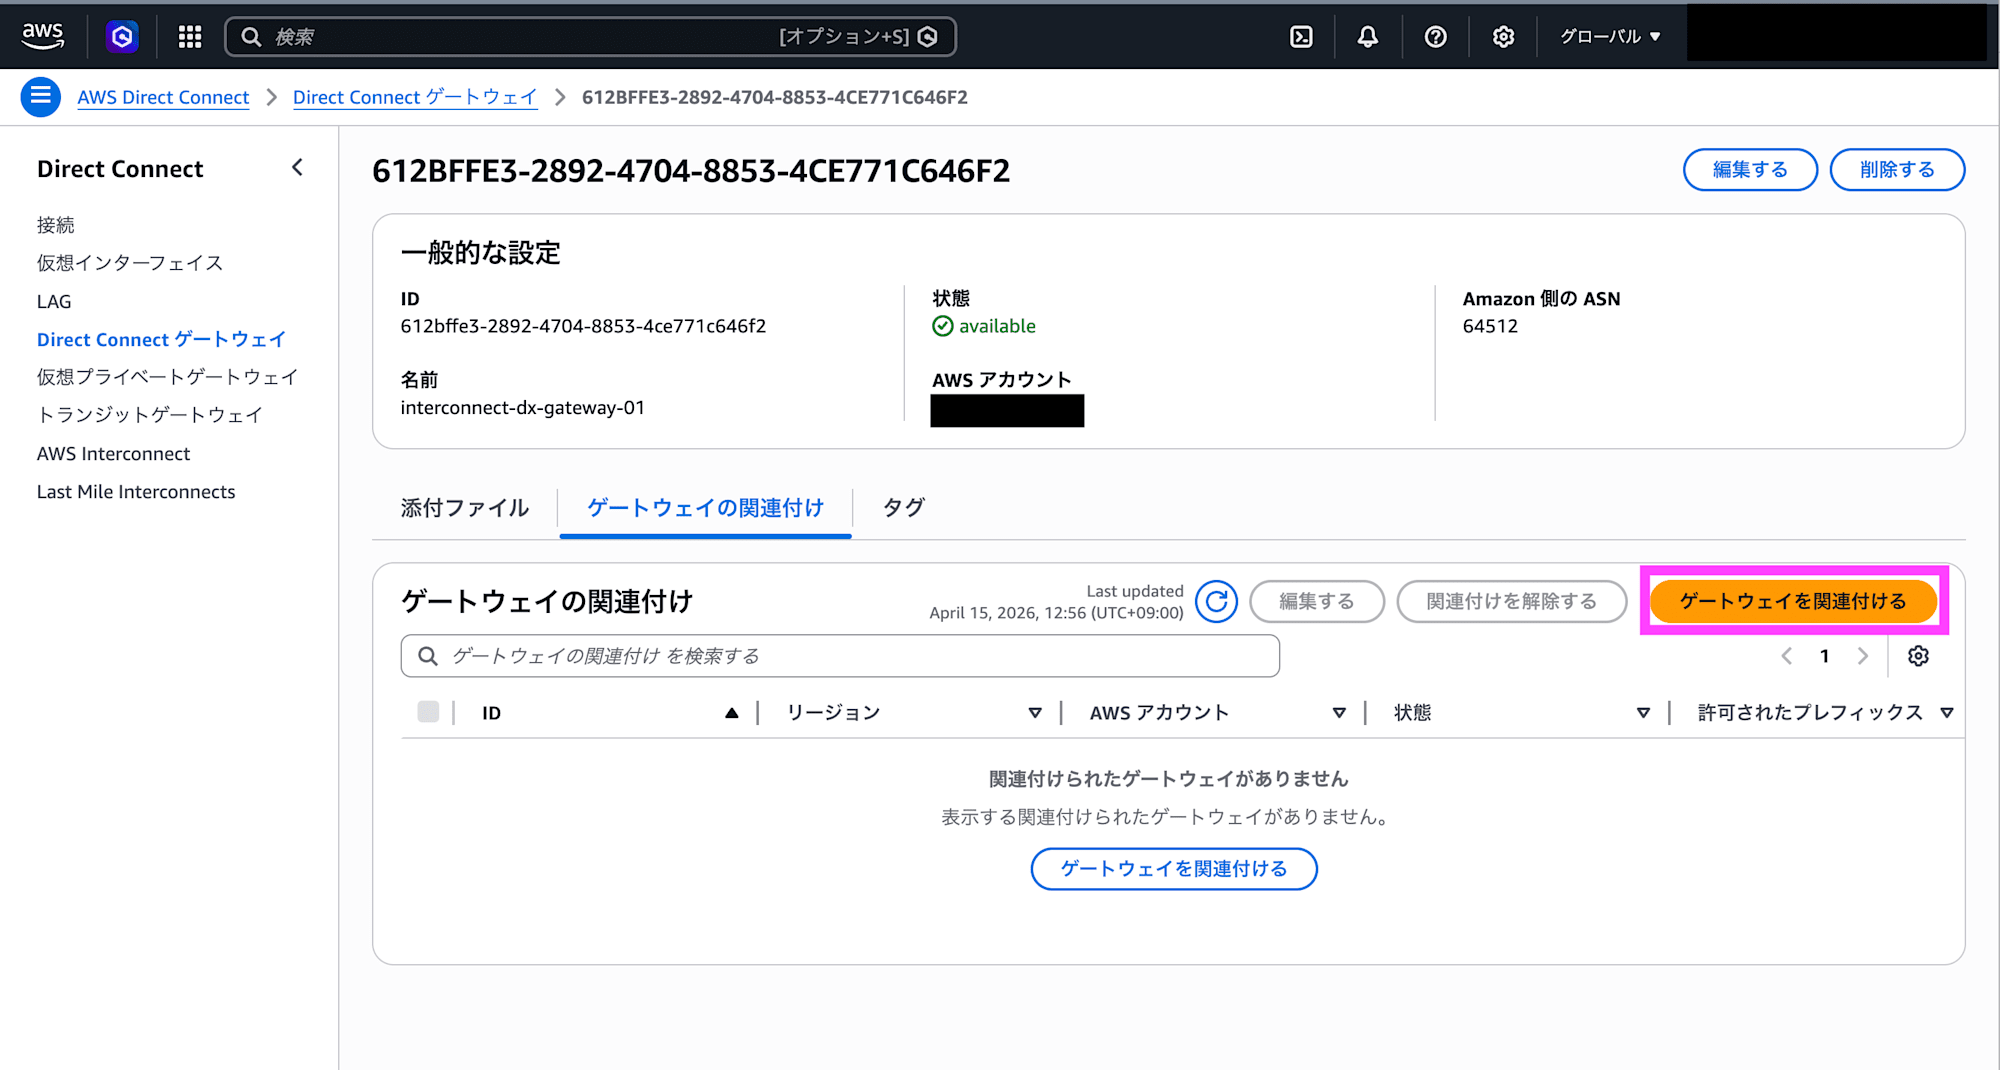Click the gateway association search field
This screenshot has height=1070, width=2000.
tap(838, 656)
